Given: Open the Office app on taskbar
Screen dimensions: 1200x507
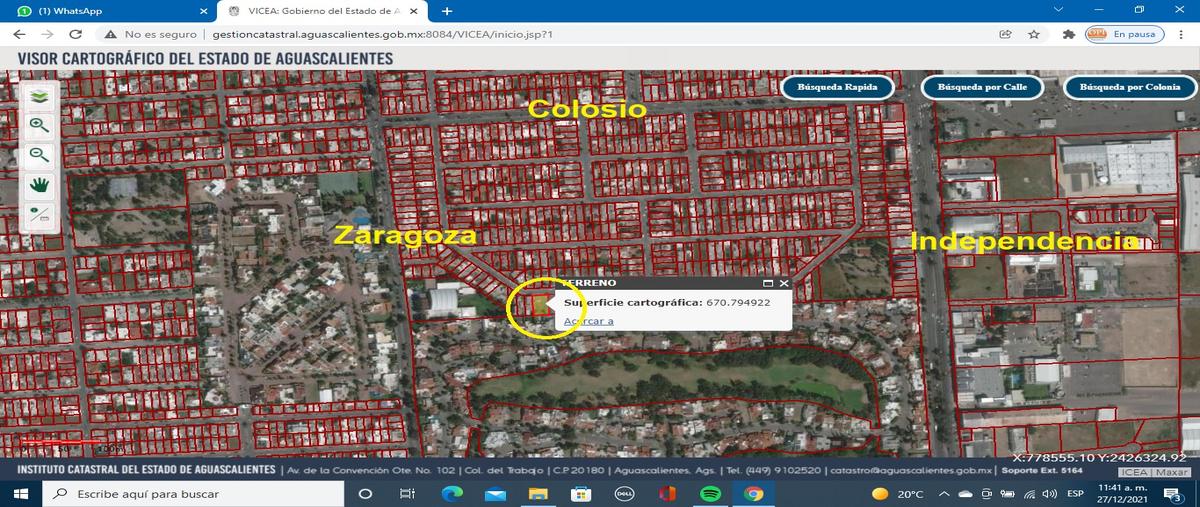Looking at the screenshot, I should 667,494.
